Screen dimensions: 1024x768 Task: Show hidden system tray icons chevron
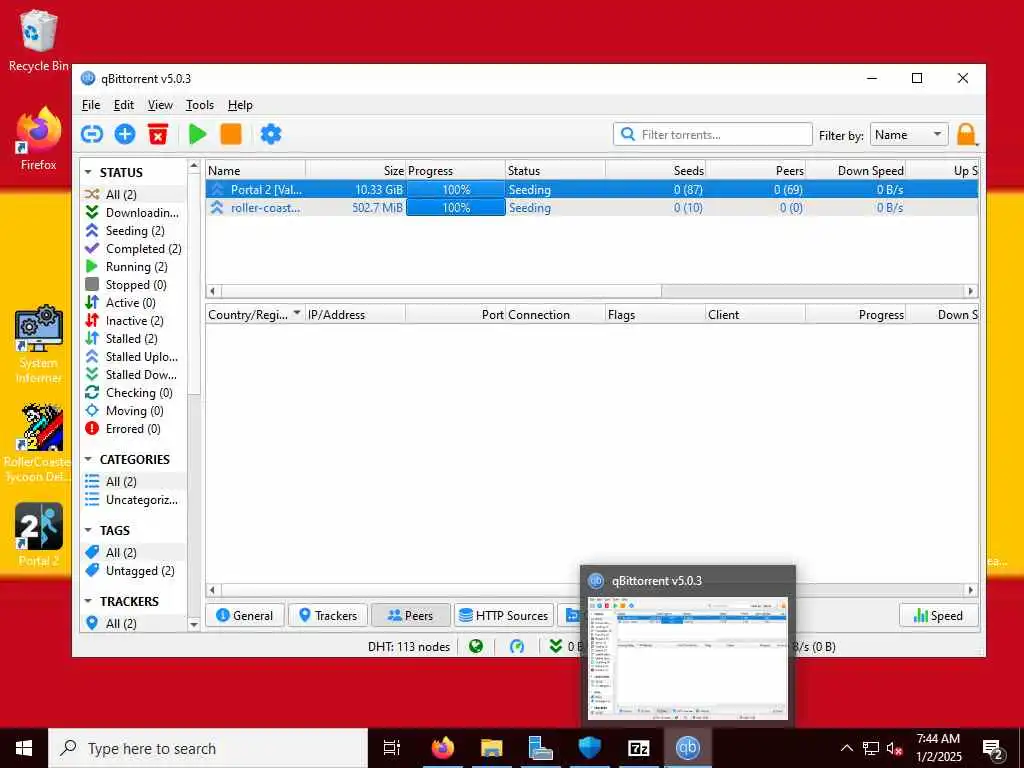846,748
